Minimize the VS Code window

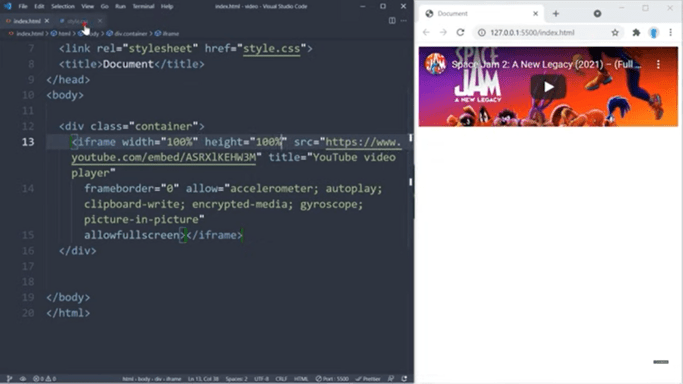pos(362,6)
